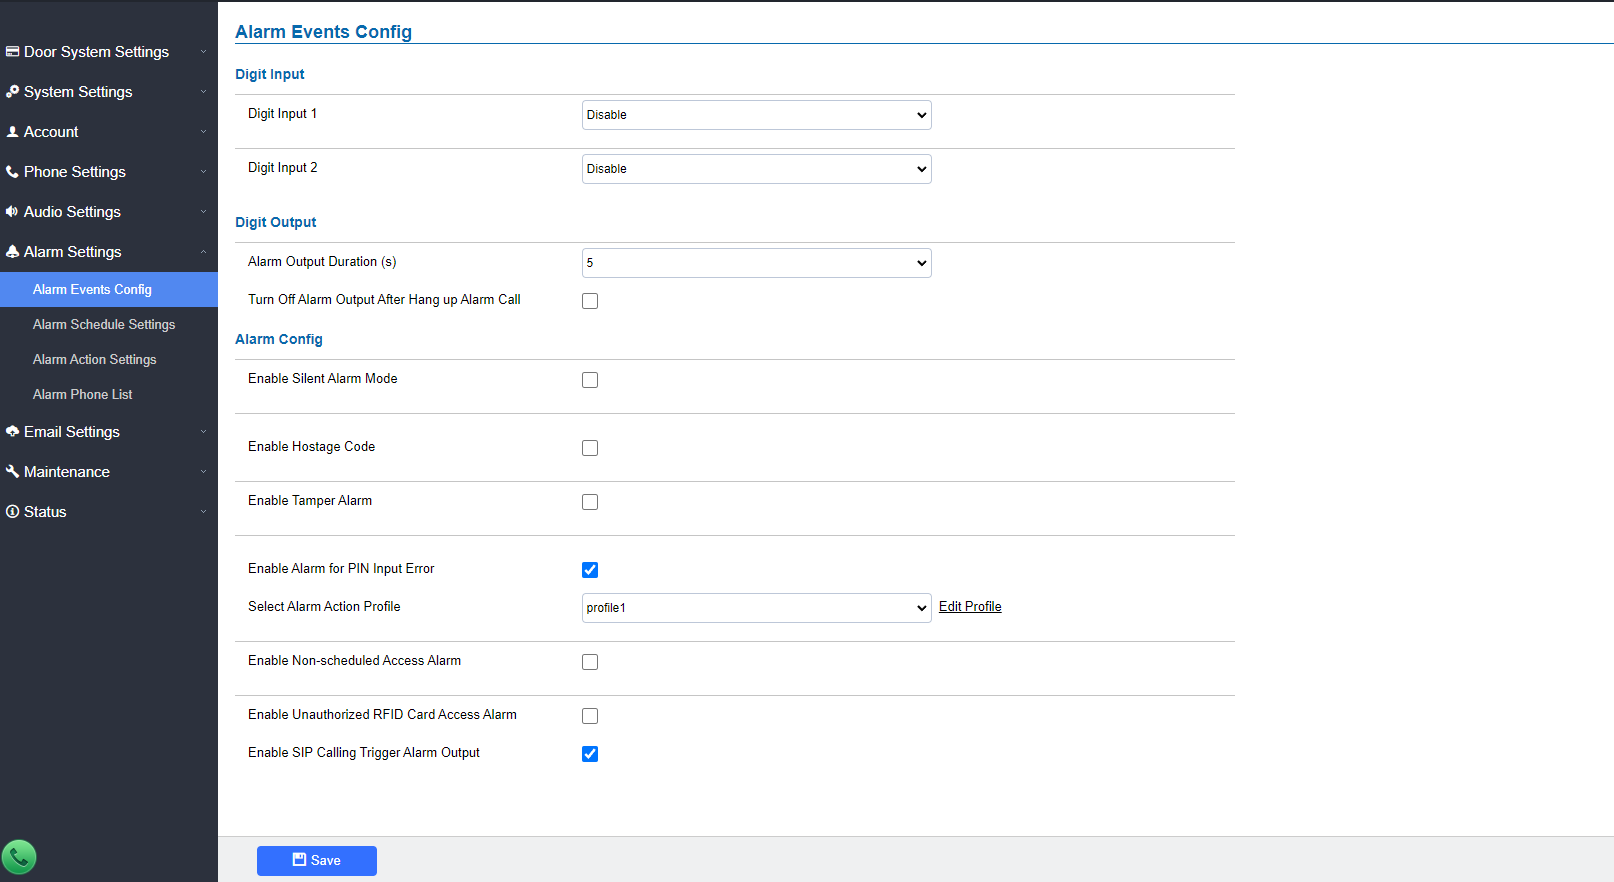The width and height of the screenshot is (1614, 882).
Task: Collapse the Alarm Settings section
Action: tap(109, 251)
